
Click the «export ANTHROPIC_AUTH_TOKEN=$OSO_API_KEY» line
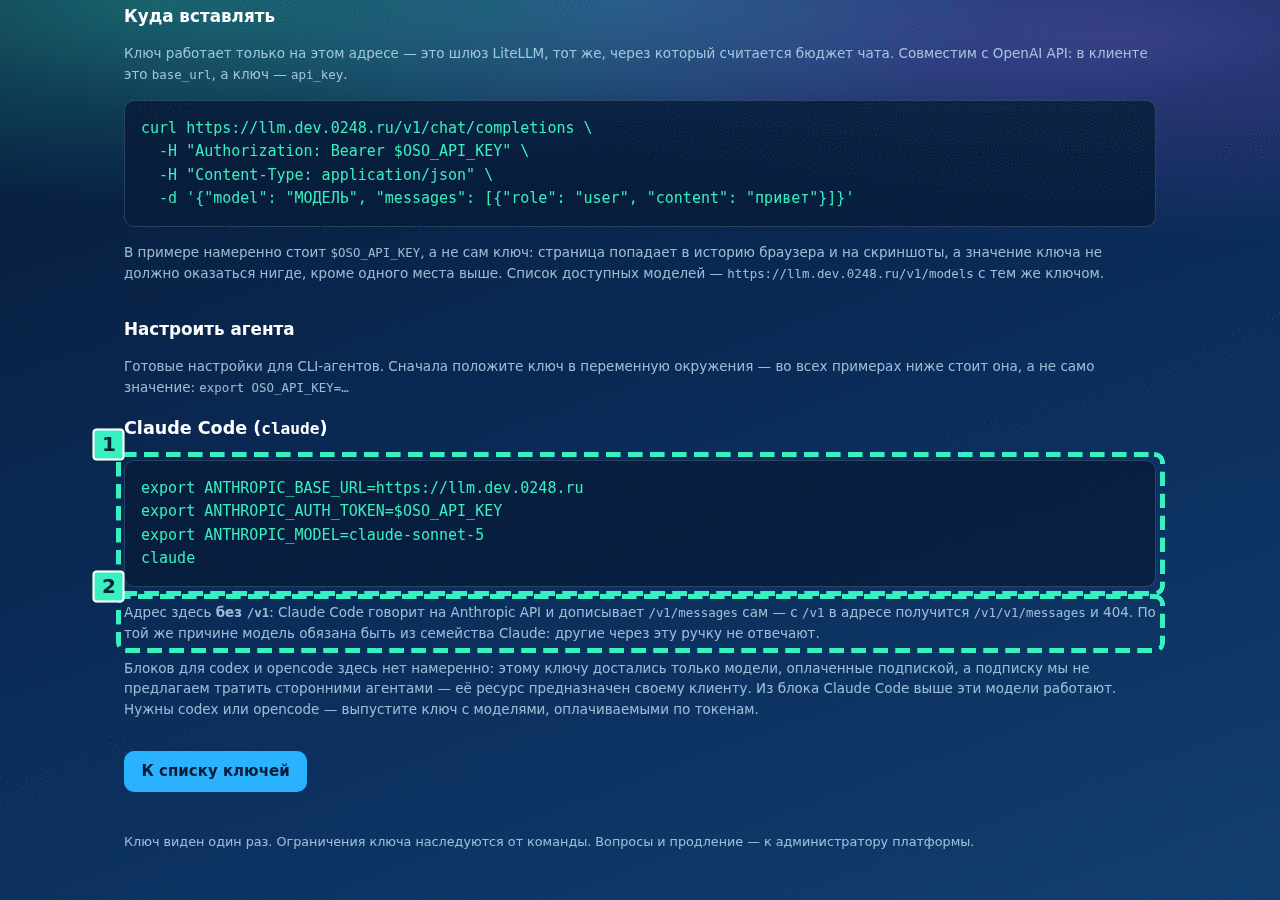click(x=321, y=511)
